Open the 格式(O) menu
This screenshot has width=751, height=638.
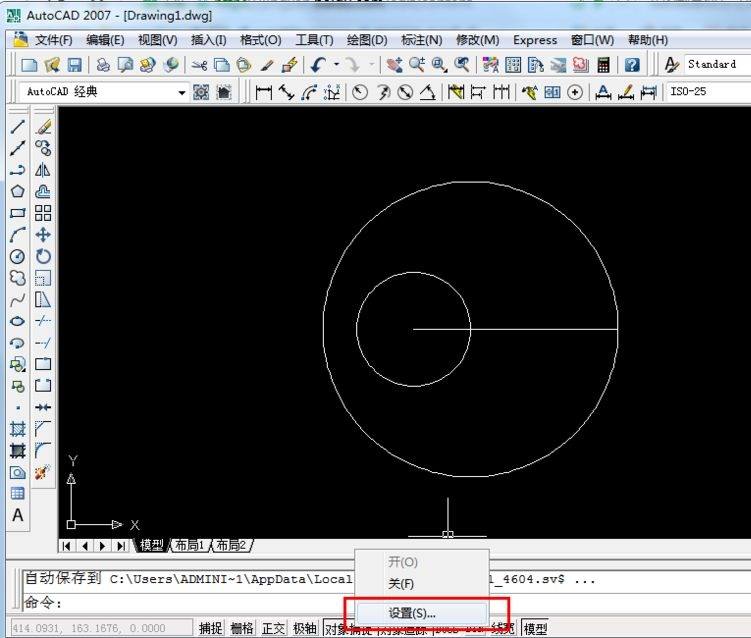click(261, 40)
